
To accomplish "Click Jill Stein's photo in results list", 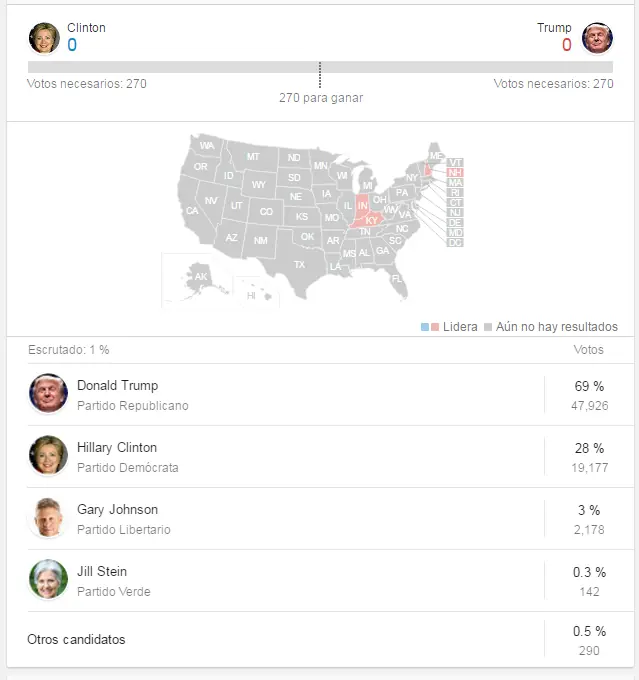I will coord(48,579).
